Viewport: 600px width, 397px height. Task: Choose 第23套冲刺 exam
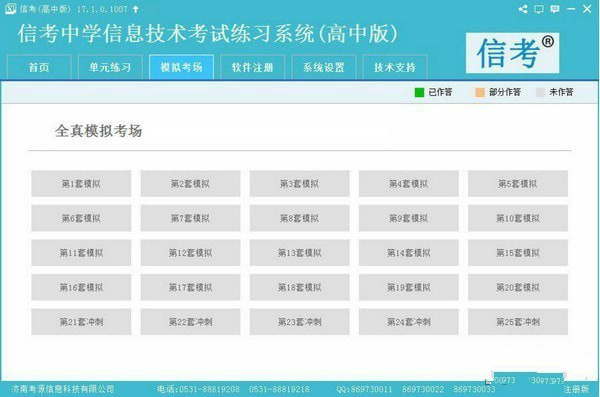tap(300, 322)
